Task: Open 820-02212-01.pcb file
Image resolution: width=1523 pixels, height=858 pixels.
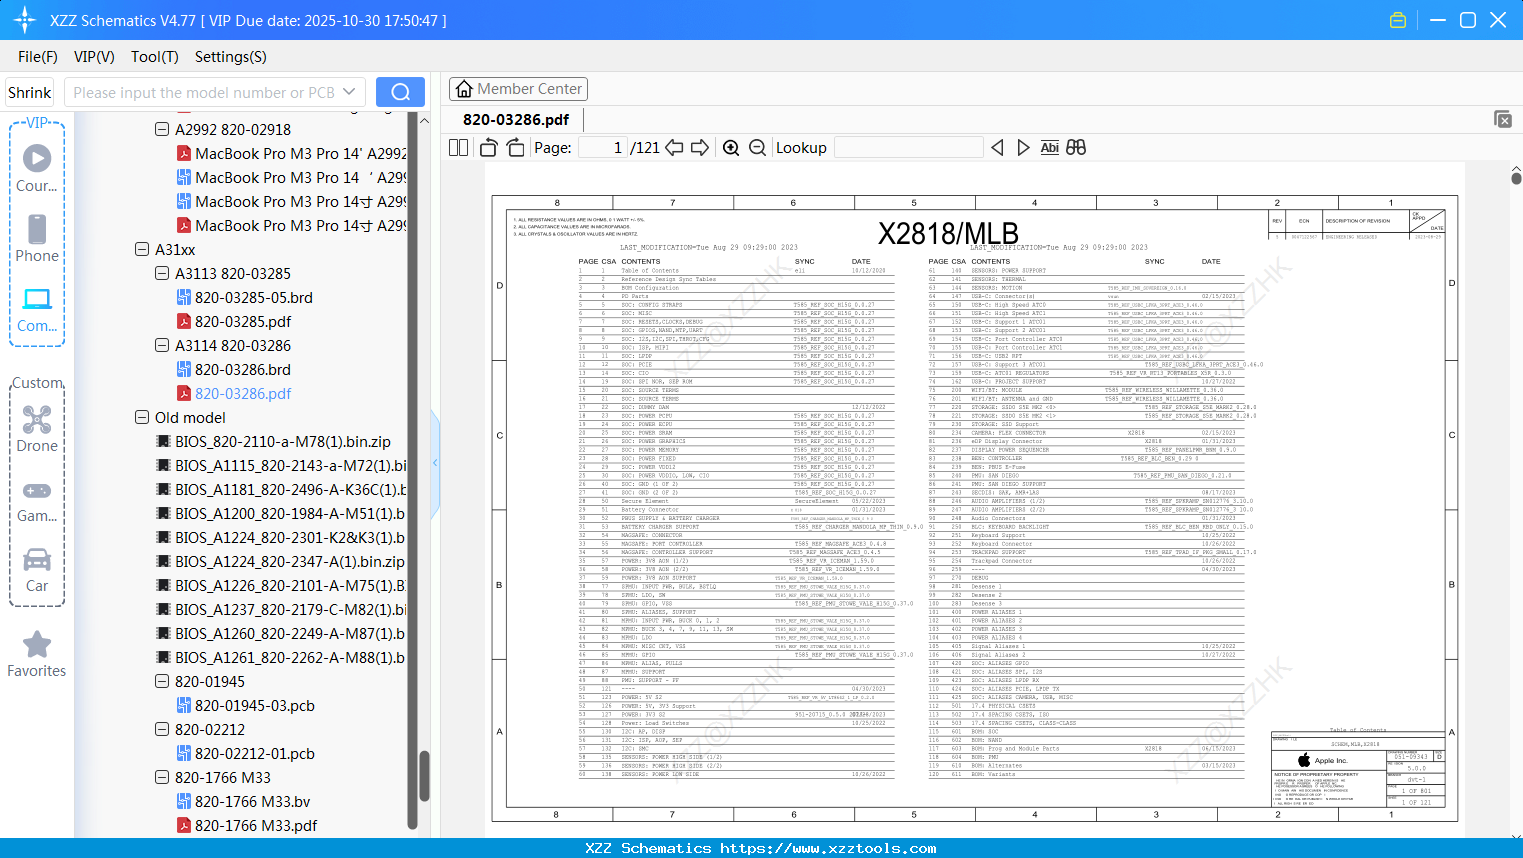Action: coord(255,753)
